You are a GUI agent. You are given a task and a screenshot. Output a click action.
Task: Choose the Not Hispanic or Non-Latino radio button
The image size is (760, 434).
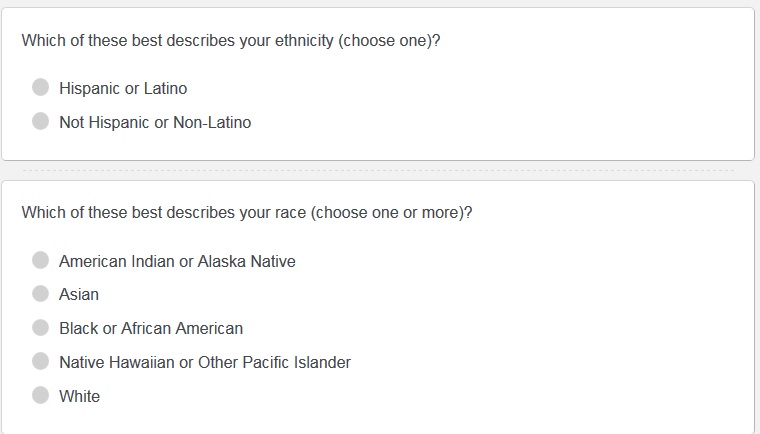[40, 122]
